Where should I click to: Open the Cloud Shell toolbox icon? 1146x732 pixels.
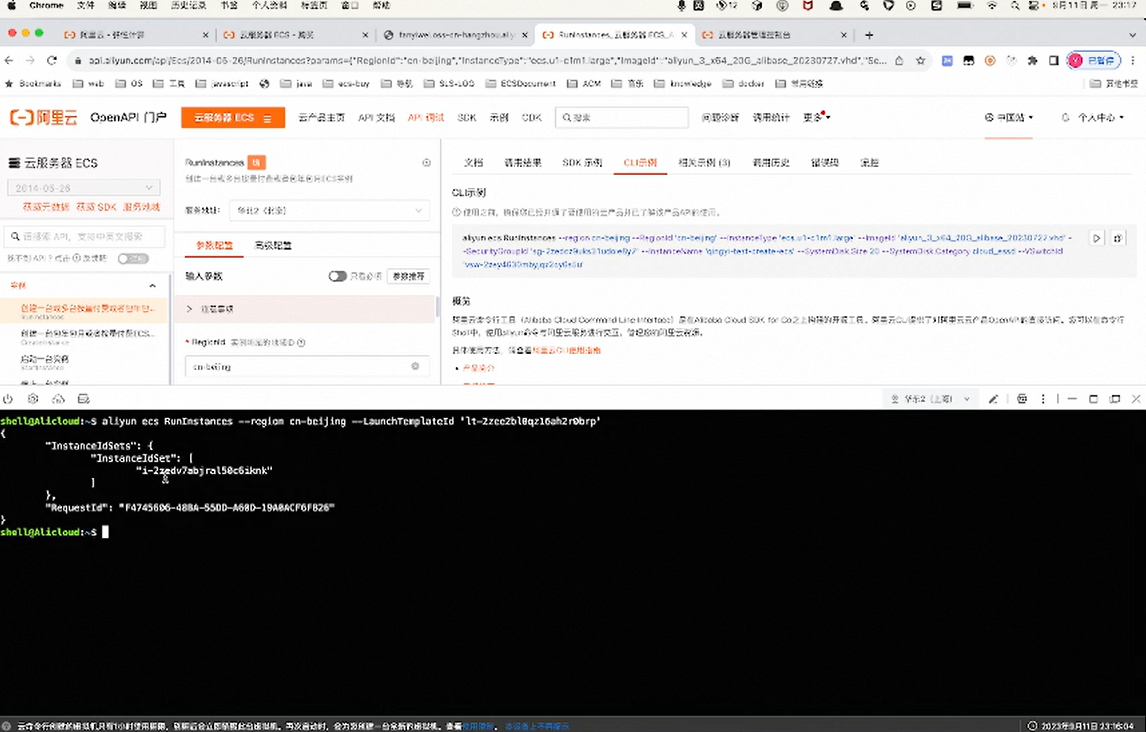(1022, 399)
